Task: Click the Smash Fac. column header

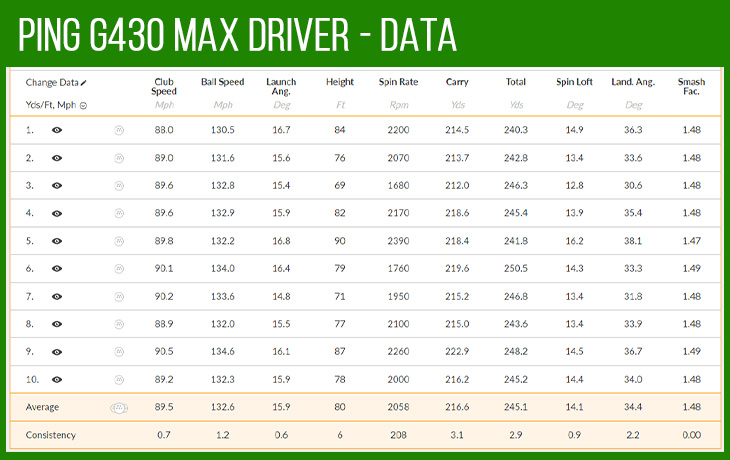Action: point(691,87)
